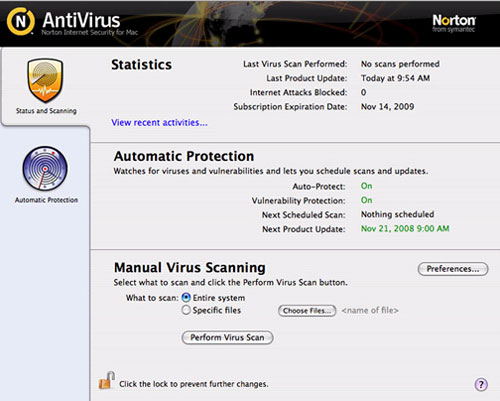Screen dimensions: 500x401
Task: Click the Subscription Expiration Date label
Action: 290,107
